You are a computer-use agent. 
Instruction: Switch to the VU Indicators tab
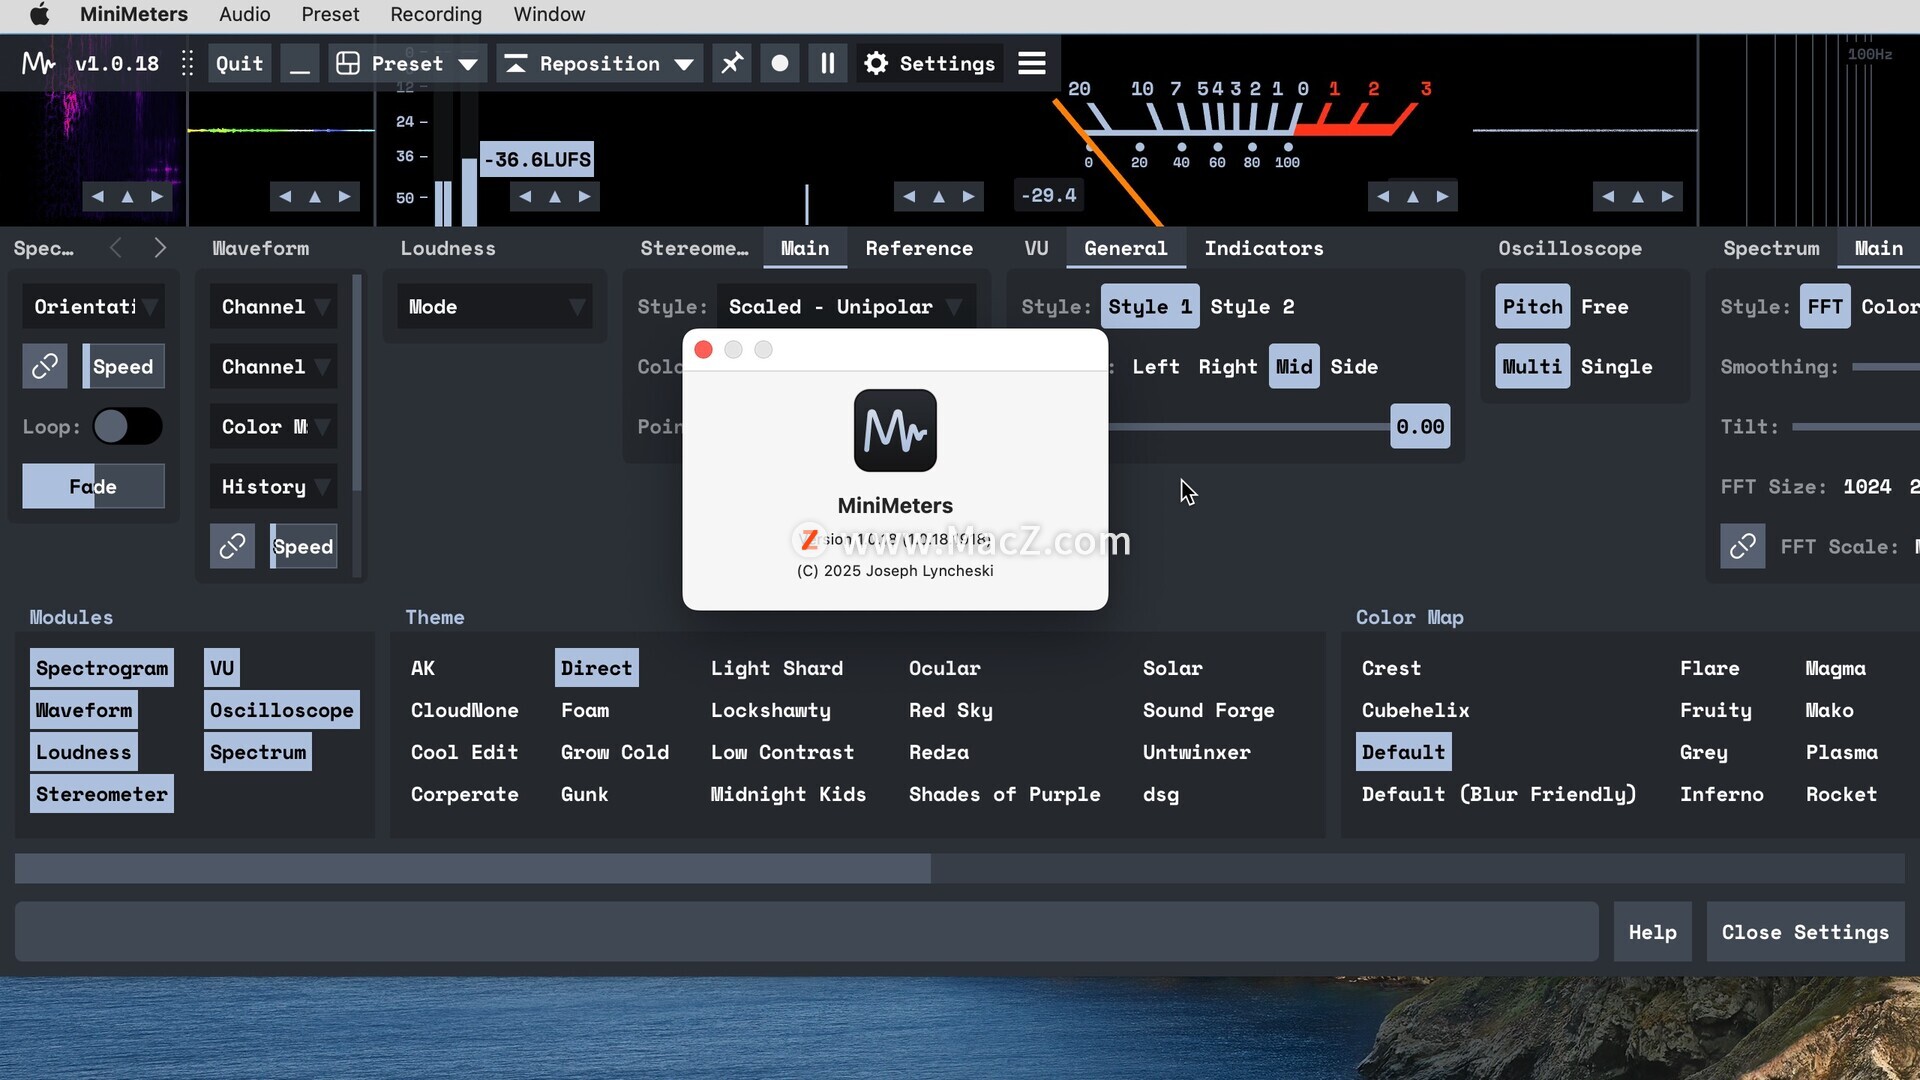(1263, 248)
